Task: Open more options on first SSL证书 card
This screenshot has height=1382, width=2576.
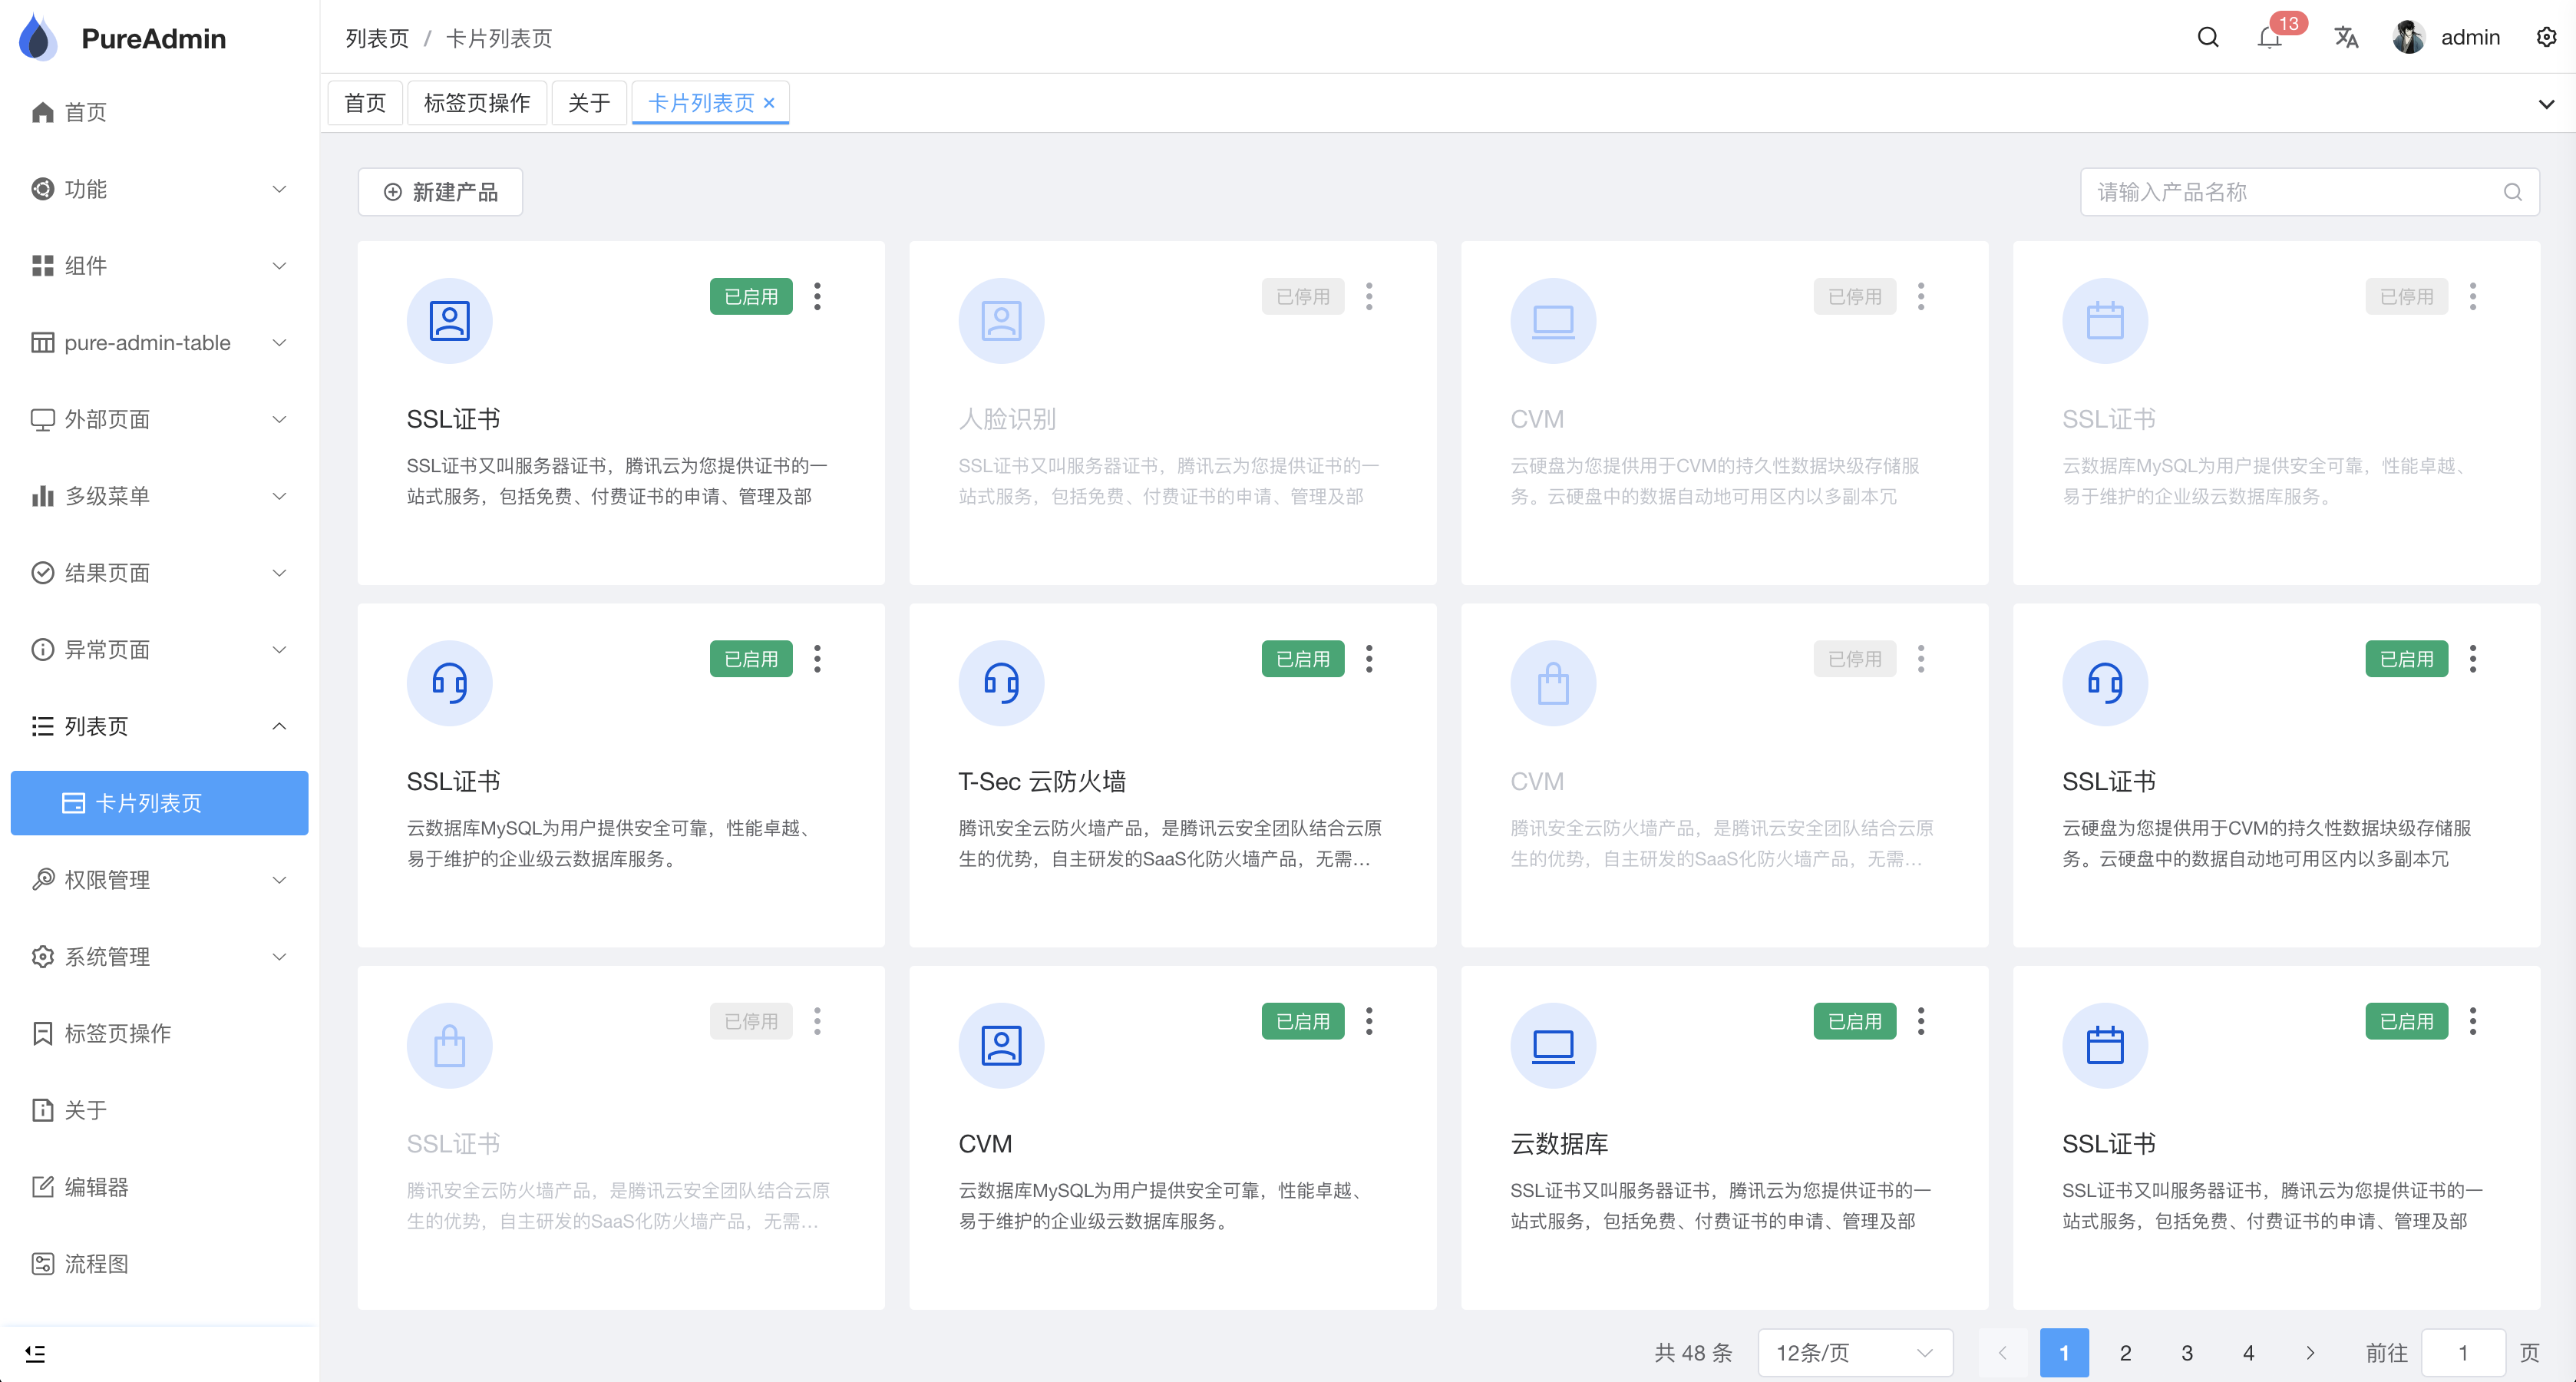Action: [818, 296]
